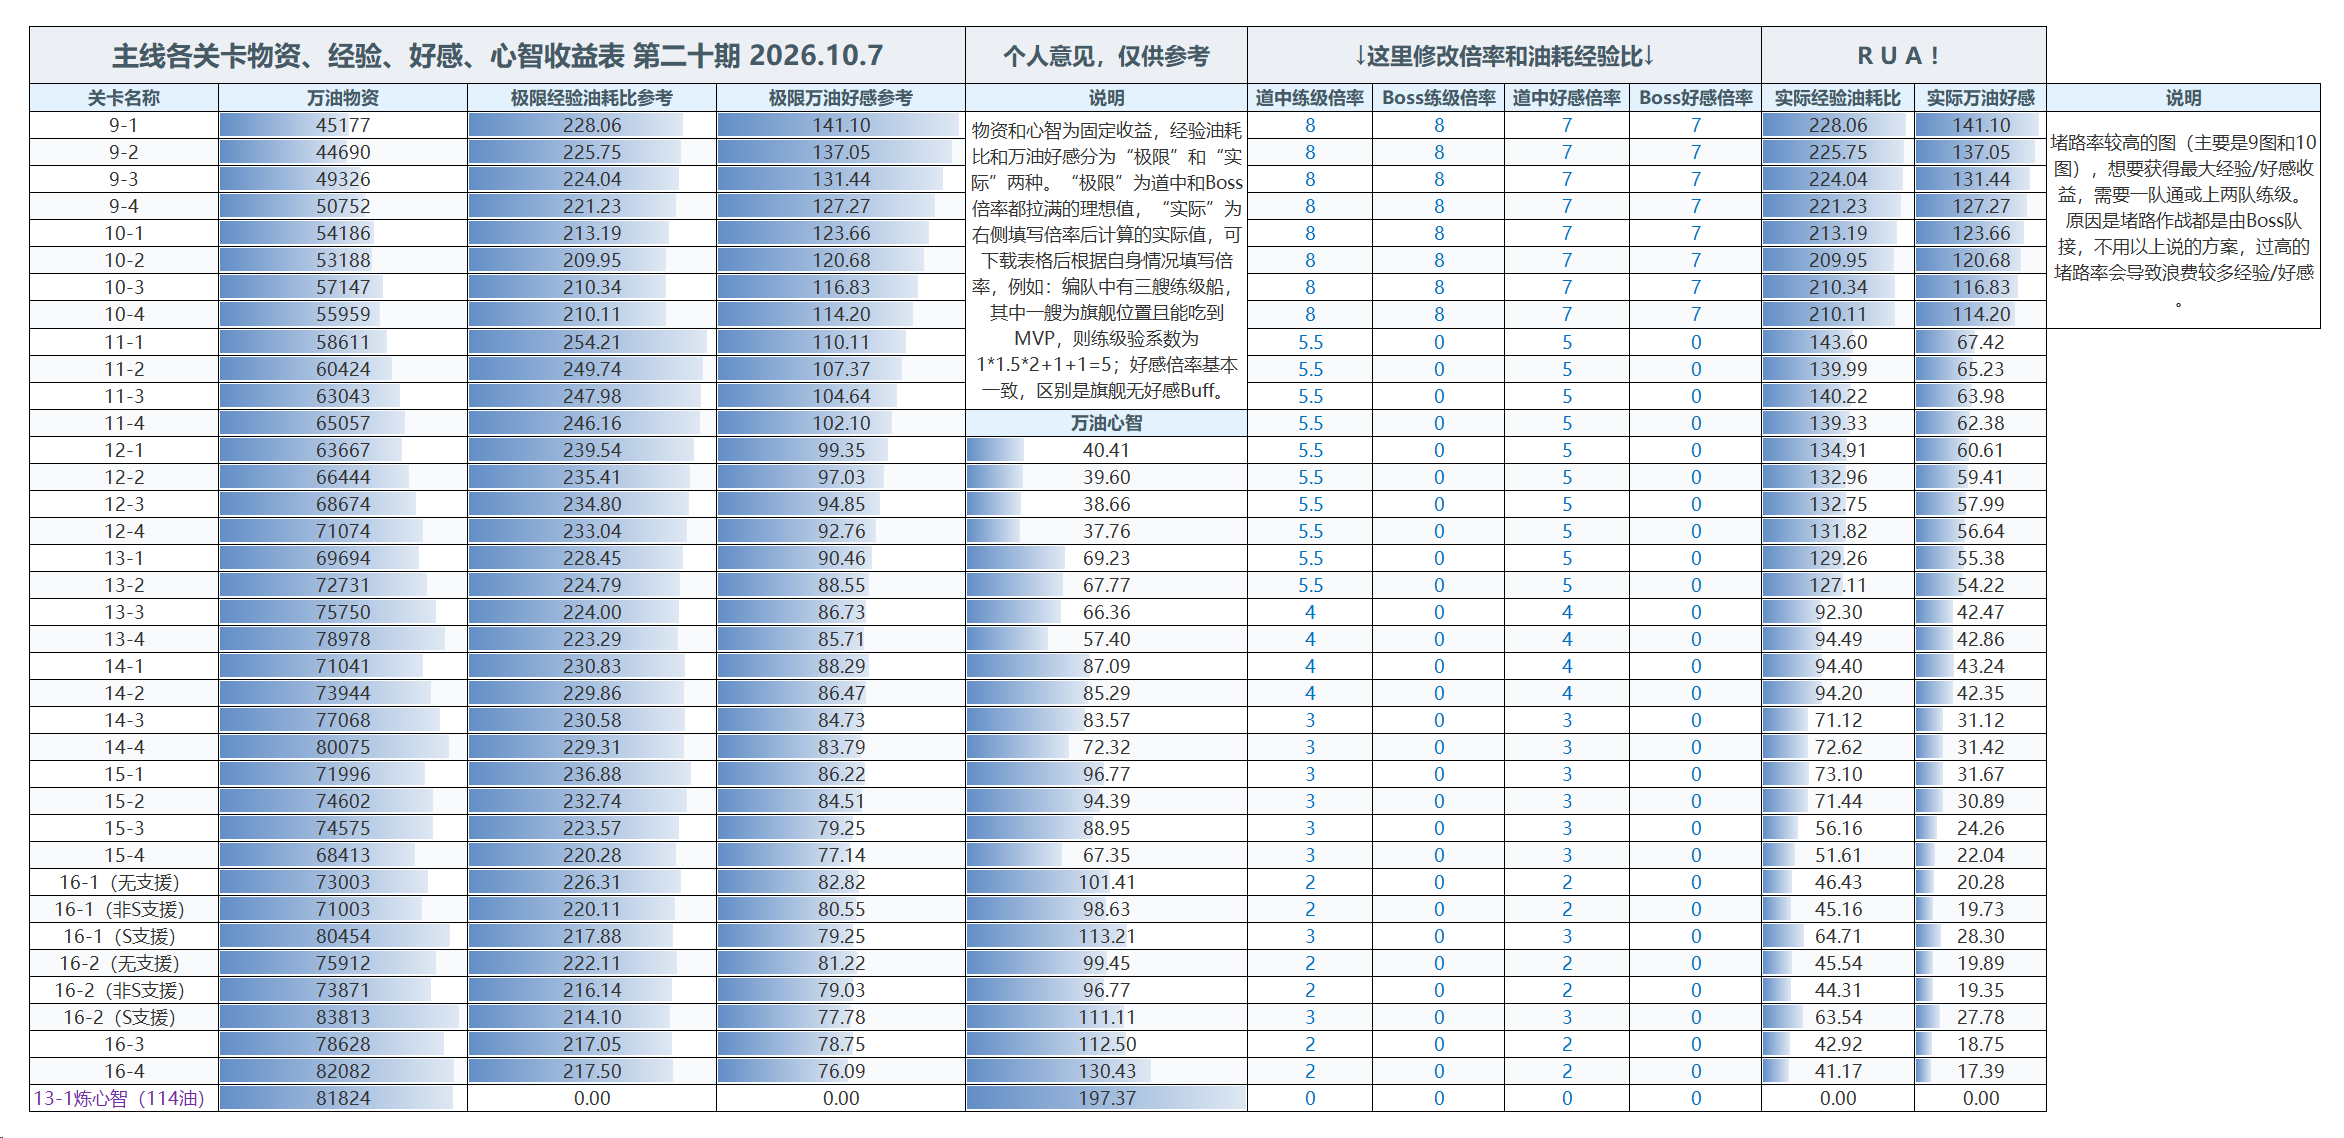Select stage cell 16-2（非S支援）
This screenshot has width=2344, height=1138.
124,990
